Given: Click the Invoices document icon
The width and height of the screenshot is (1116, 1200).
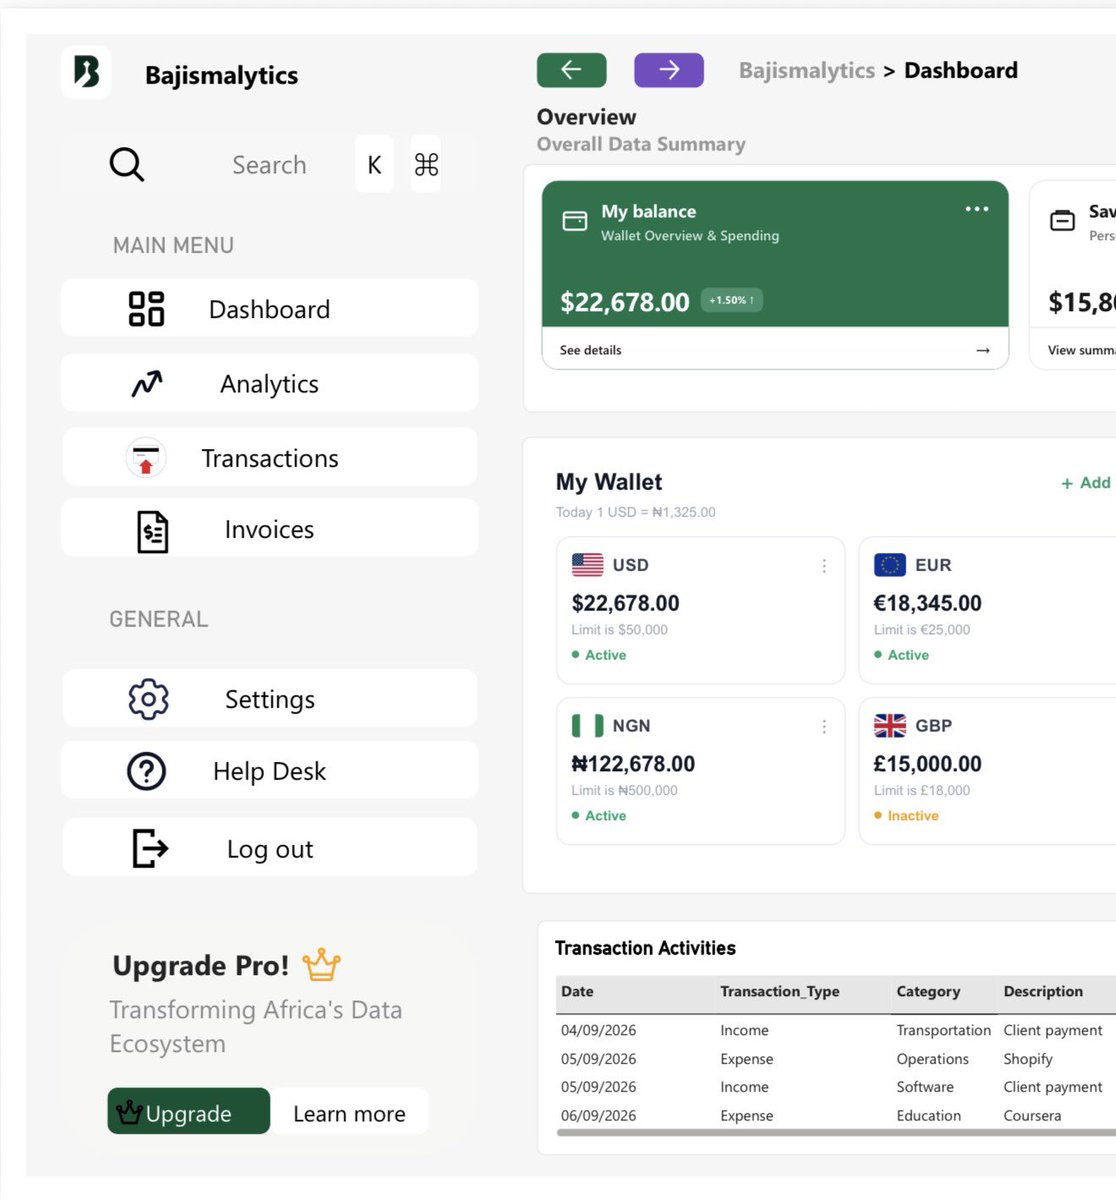Looking at the screenshot, I should [x=152, y=531].
